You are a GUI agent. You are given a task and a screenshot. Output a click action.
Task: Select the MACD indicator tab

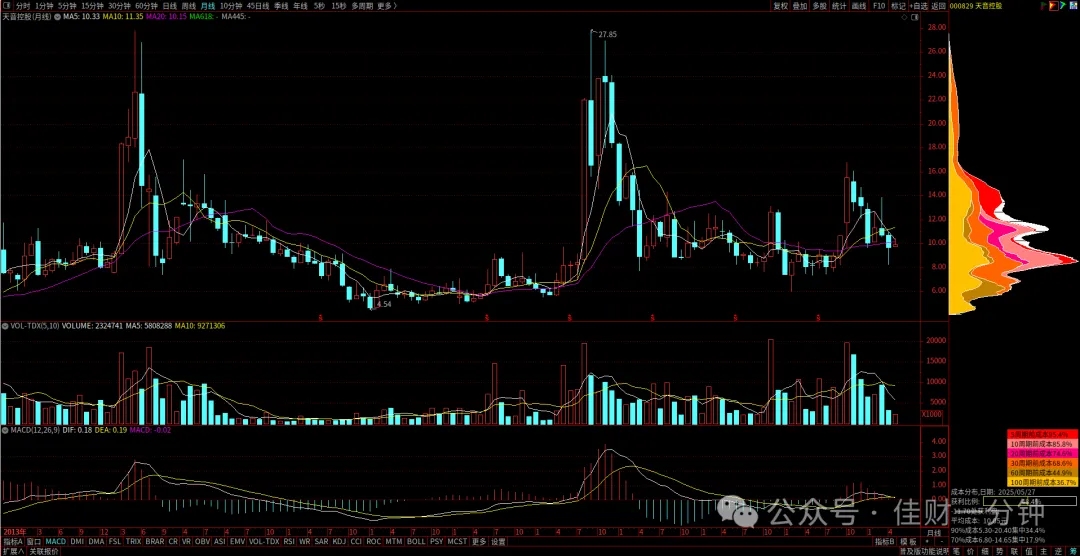(x=56, y=542)
